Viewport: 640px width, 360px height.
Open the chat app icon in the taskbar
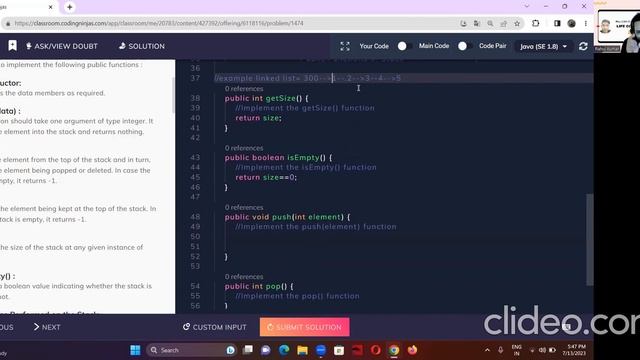tap(266, 350)
